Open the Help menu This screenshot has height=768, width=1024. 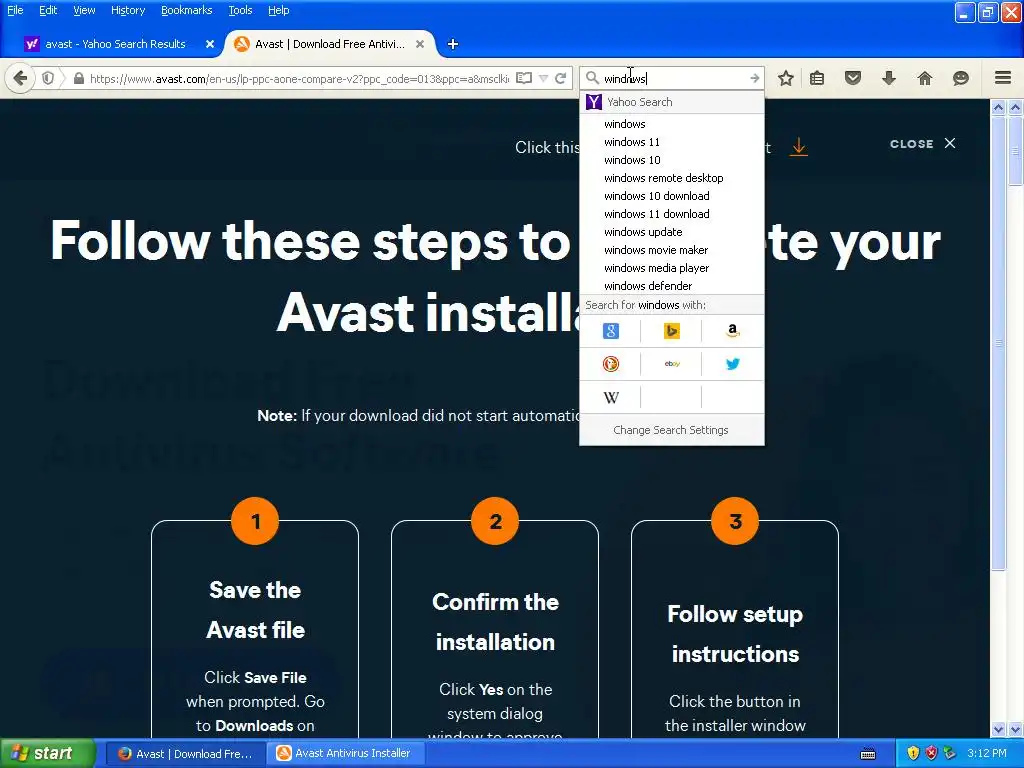point(278,10)
